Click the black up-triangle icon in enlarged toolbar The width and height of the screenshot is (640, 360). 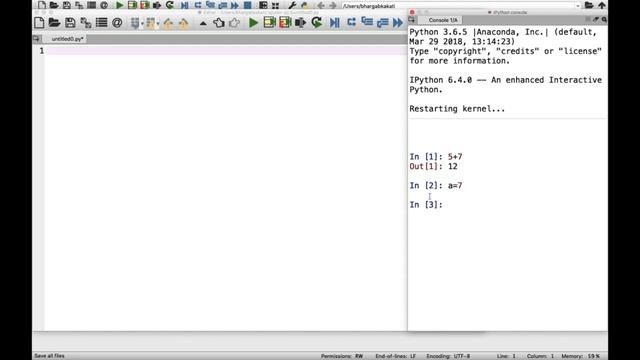click(x=203, y=23)
